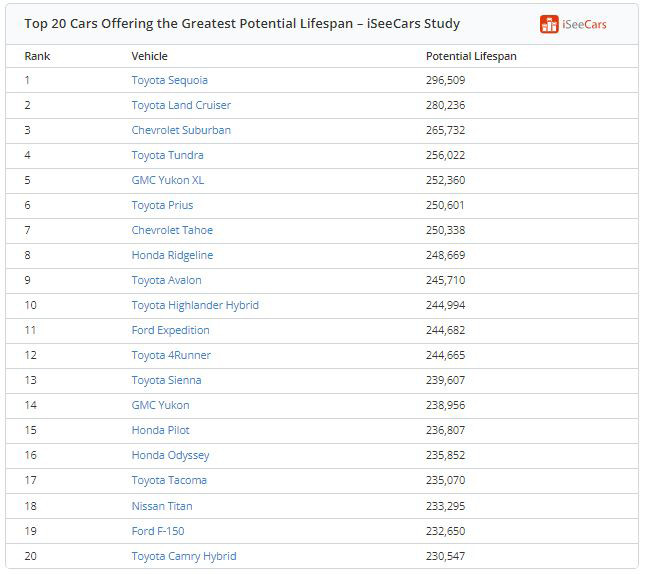Open the Toyota Land Cruiser link
645x574 pixels.
tap(181, 105)
